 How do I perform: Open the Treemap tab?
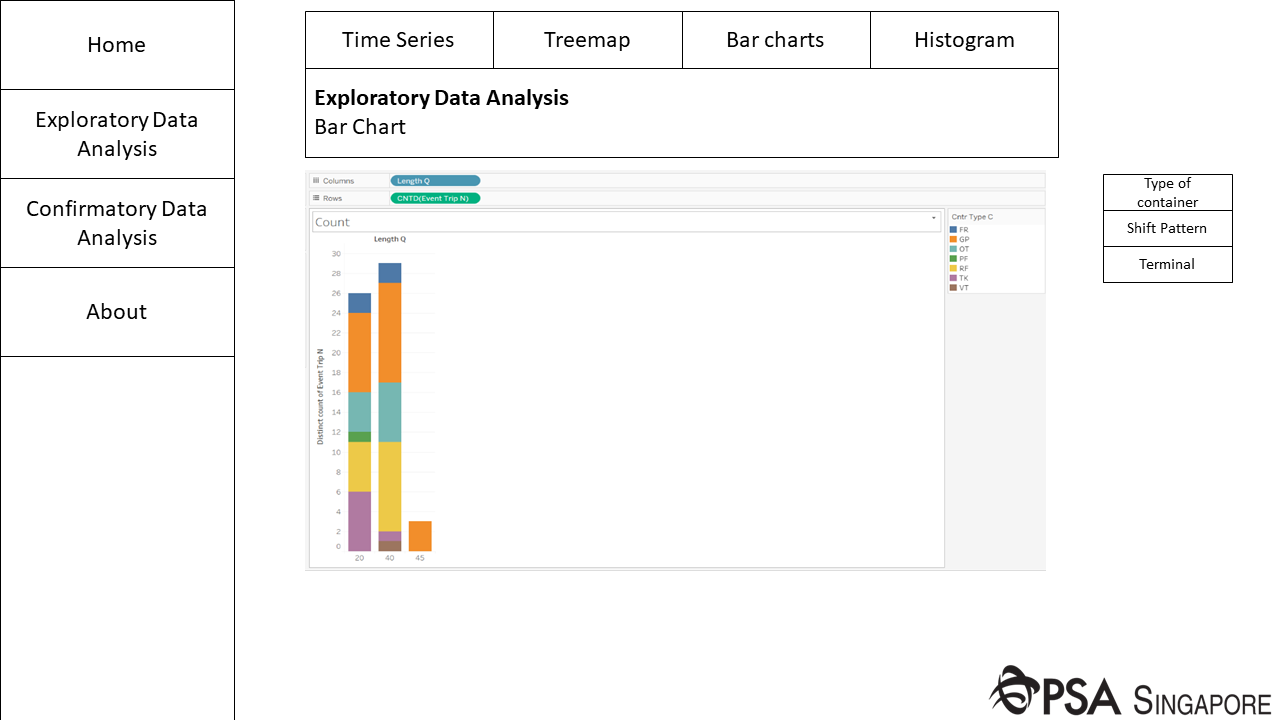click(x=587, y=40)
